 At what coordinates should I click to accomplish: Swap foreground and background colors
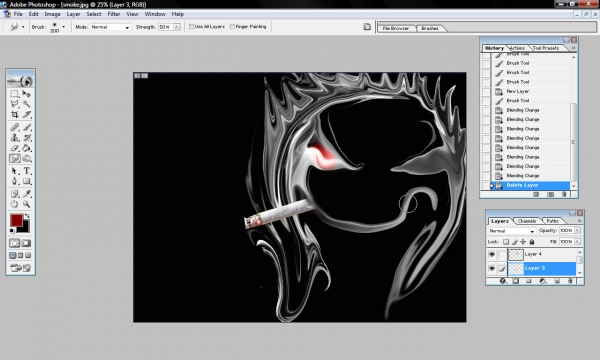click(x=27, y=216)
